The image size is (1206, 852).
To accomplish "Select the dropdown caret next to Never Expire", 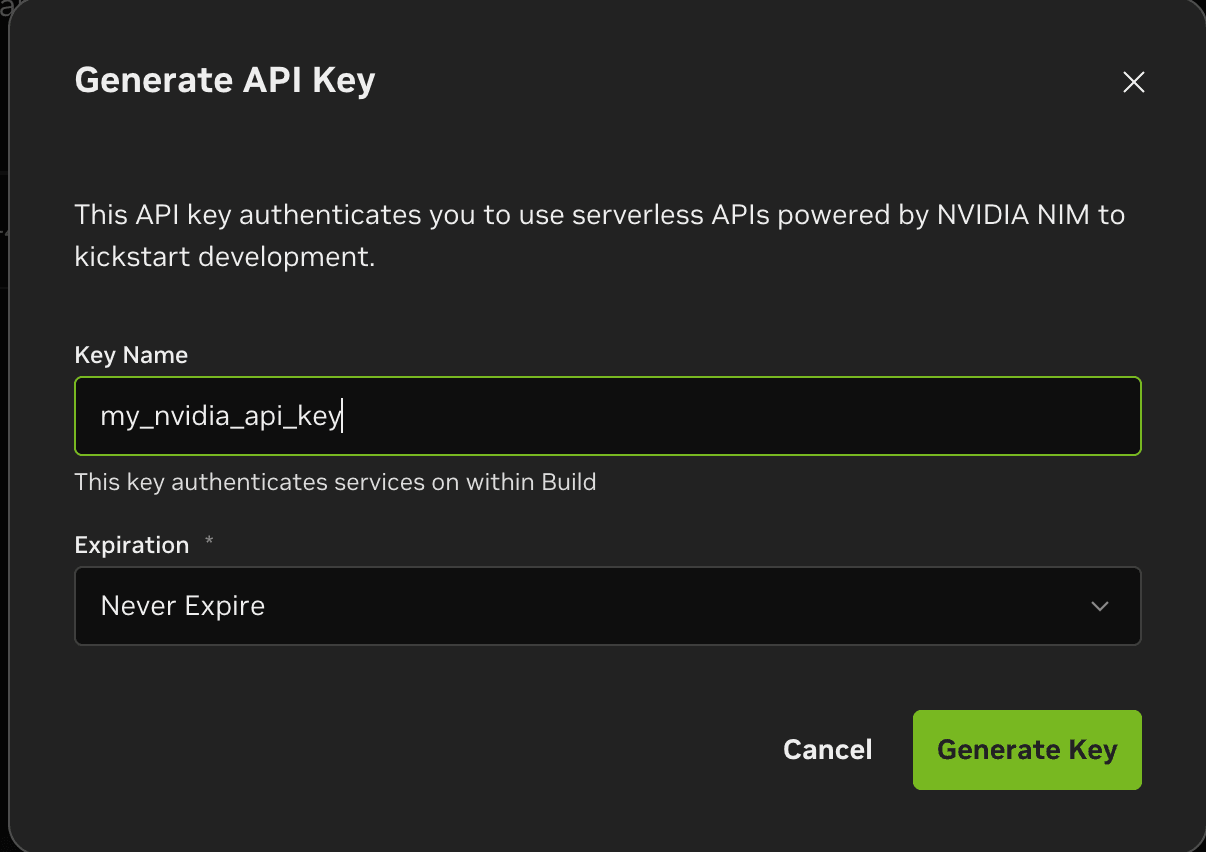I will click(x=1099, y=606).
